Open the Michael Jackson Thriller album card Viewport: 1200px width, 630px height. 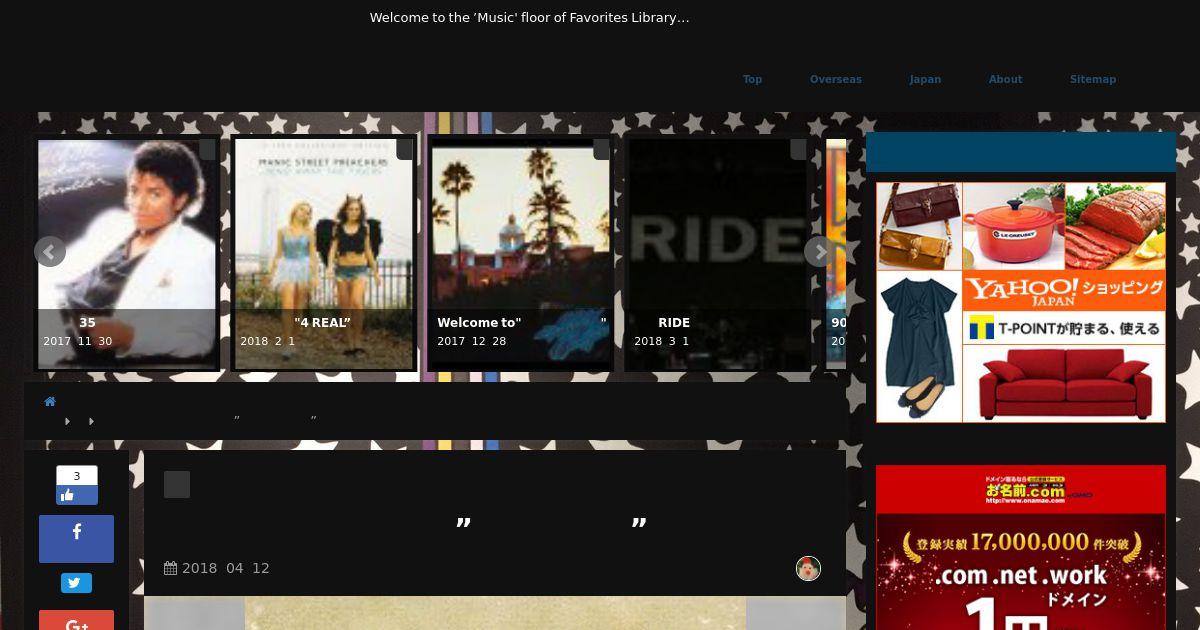point(127,254)
